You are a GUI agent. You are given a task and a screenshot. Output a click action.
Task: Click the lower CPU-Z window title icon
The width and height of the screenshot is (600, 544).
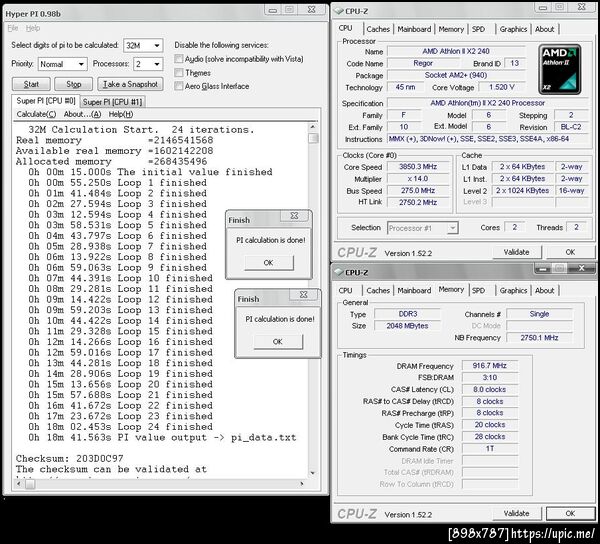point(339,272)
